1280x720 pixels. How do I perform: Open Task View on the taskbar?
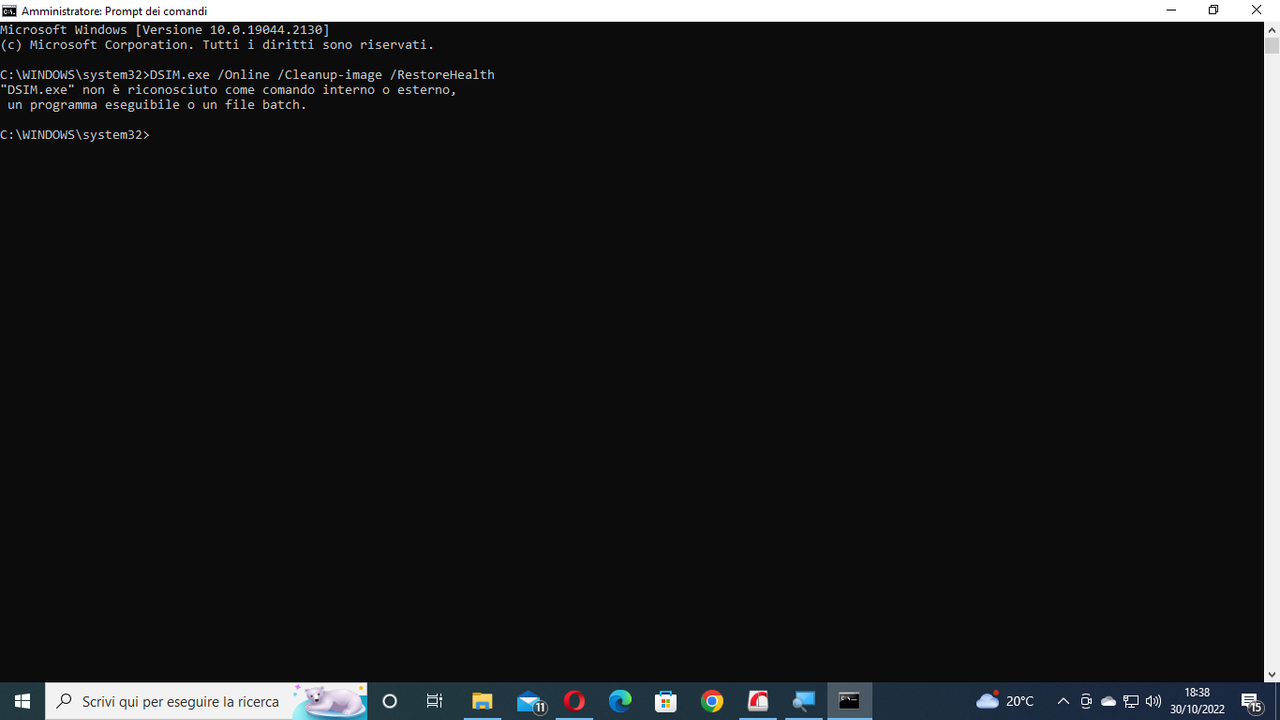435,701
